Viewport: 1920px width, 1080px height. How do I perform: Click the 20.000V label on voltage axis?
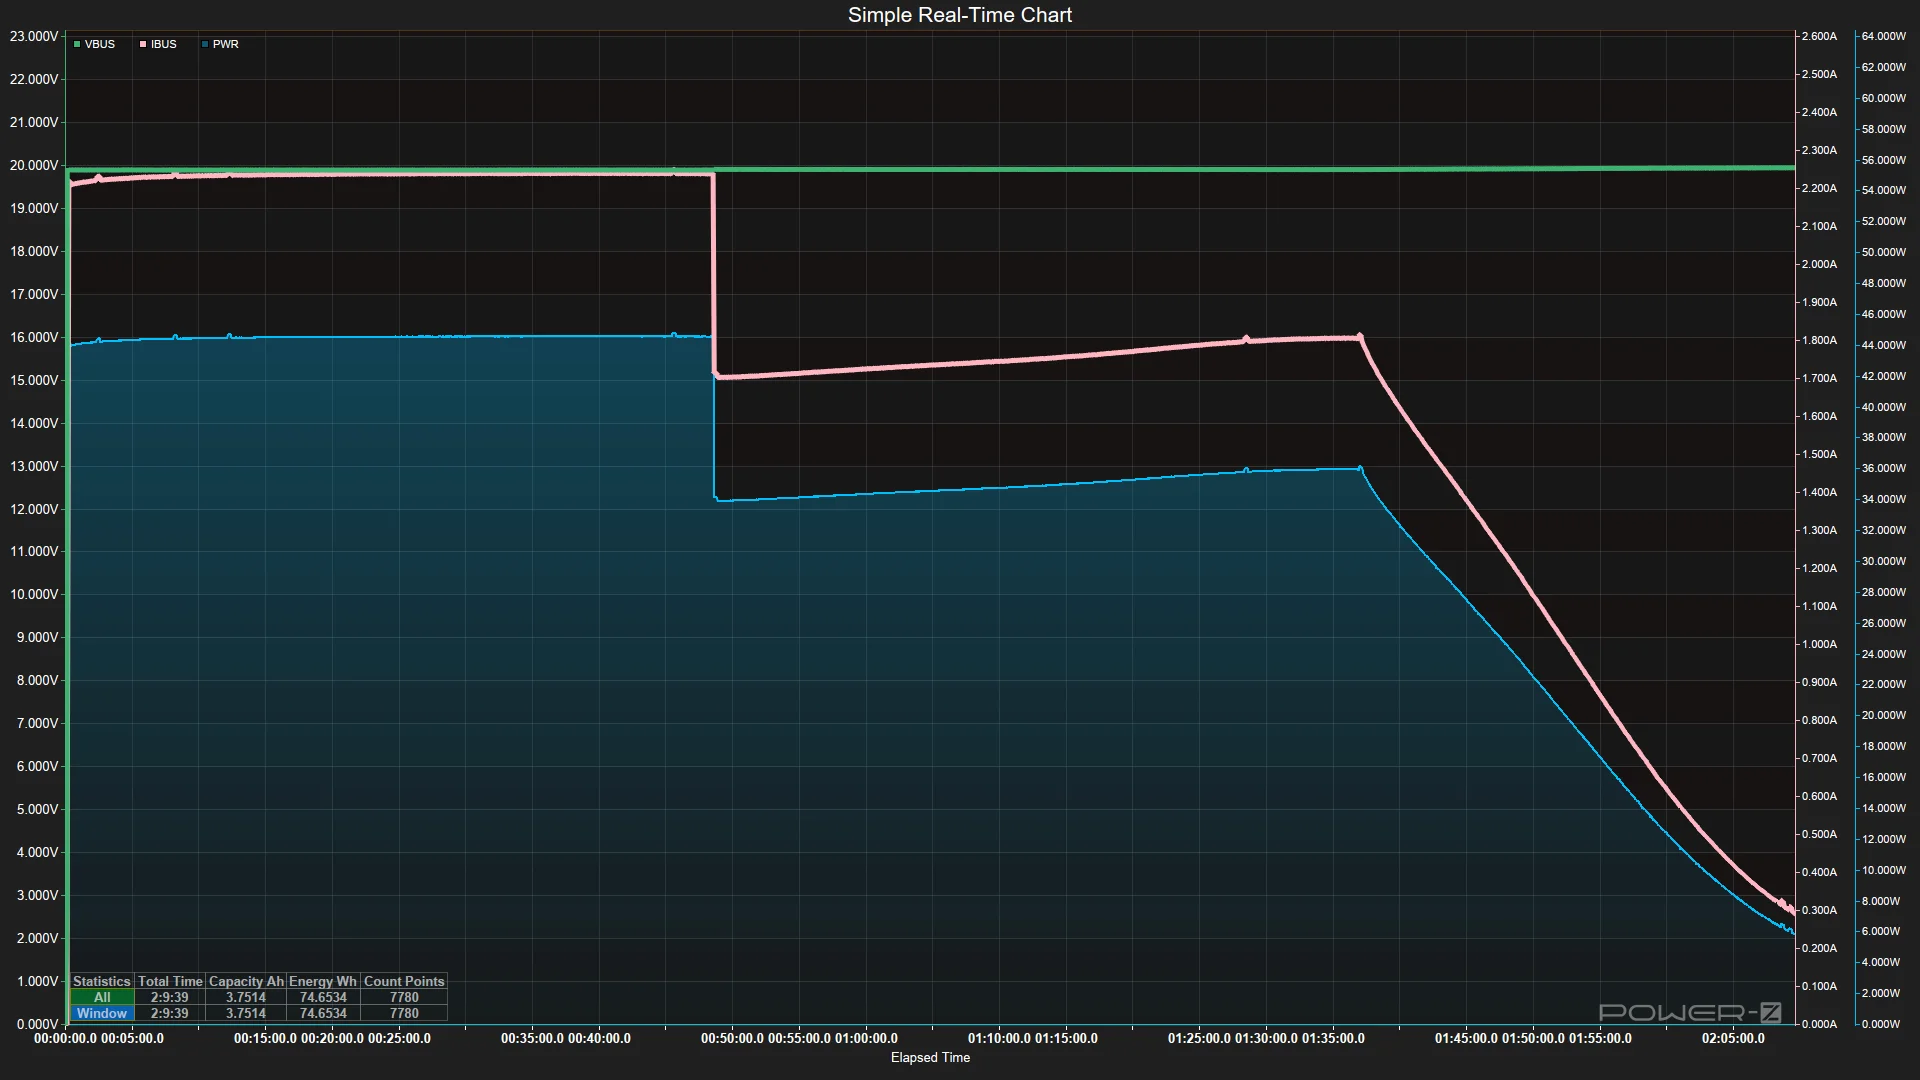coord(34,165)
